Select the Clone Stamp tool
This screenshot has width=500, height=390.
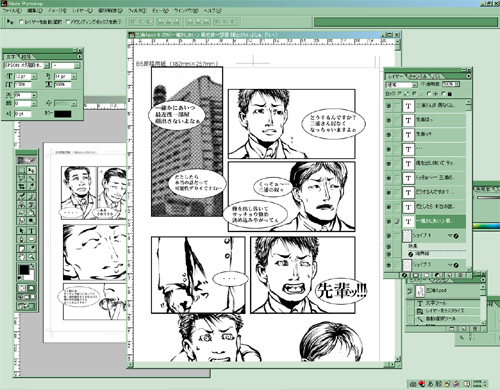click(x=22, y=204)
